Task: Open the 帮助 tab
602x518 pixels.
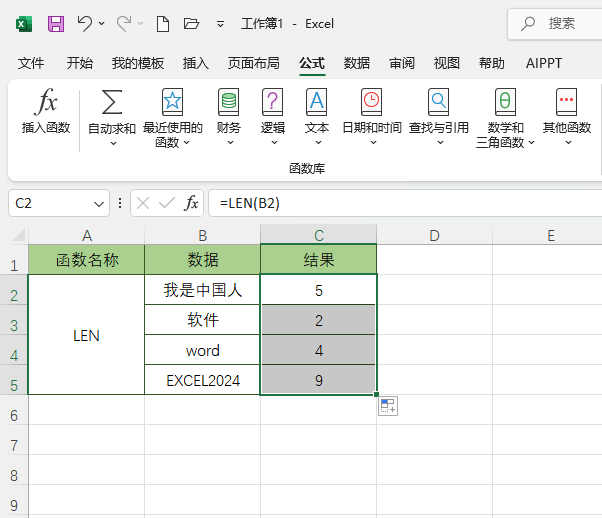Action: (x=492, y=63)
